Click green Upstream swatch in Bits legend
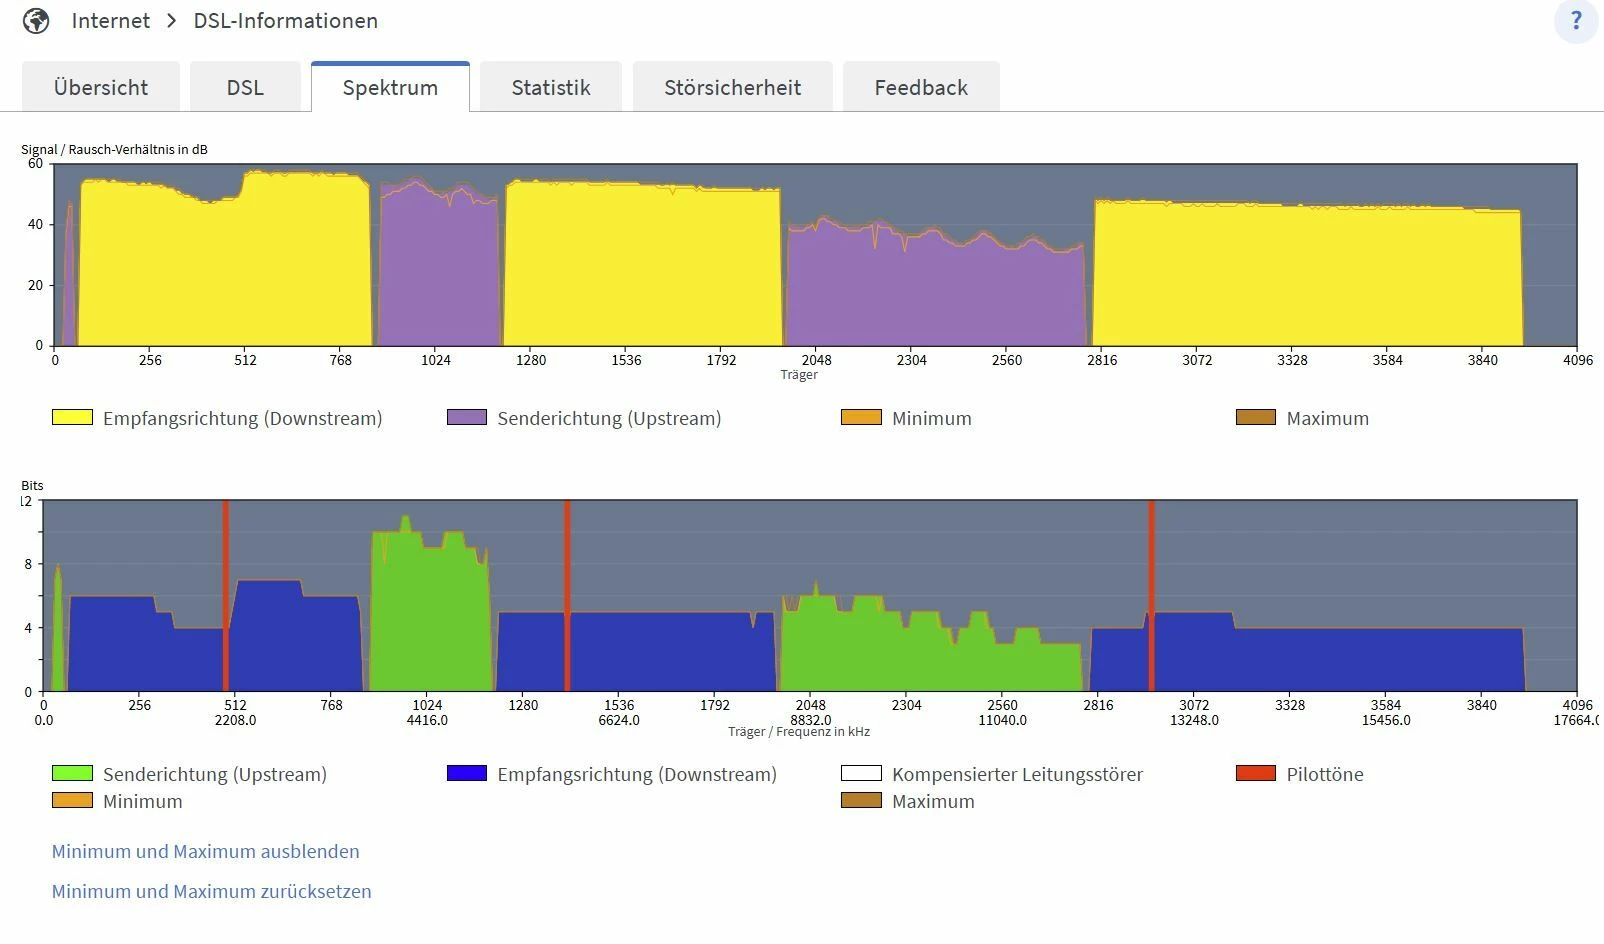 (72, 773)
